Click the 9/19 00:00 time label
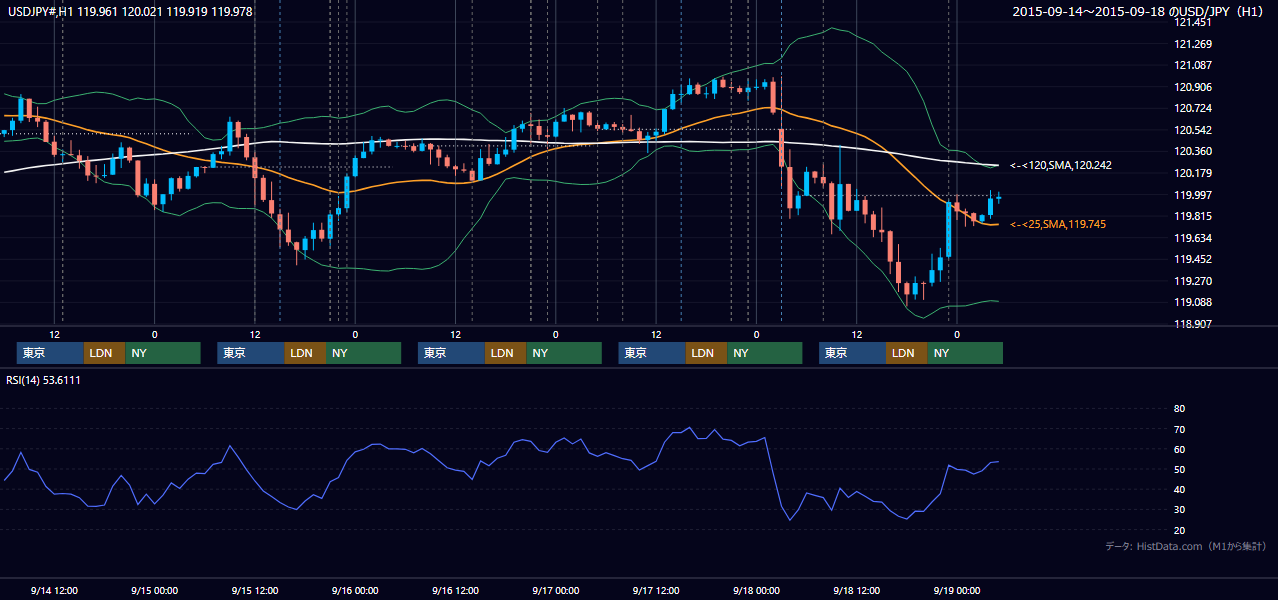The height and width of the screenshot is (600, 1278). 957,590
